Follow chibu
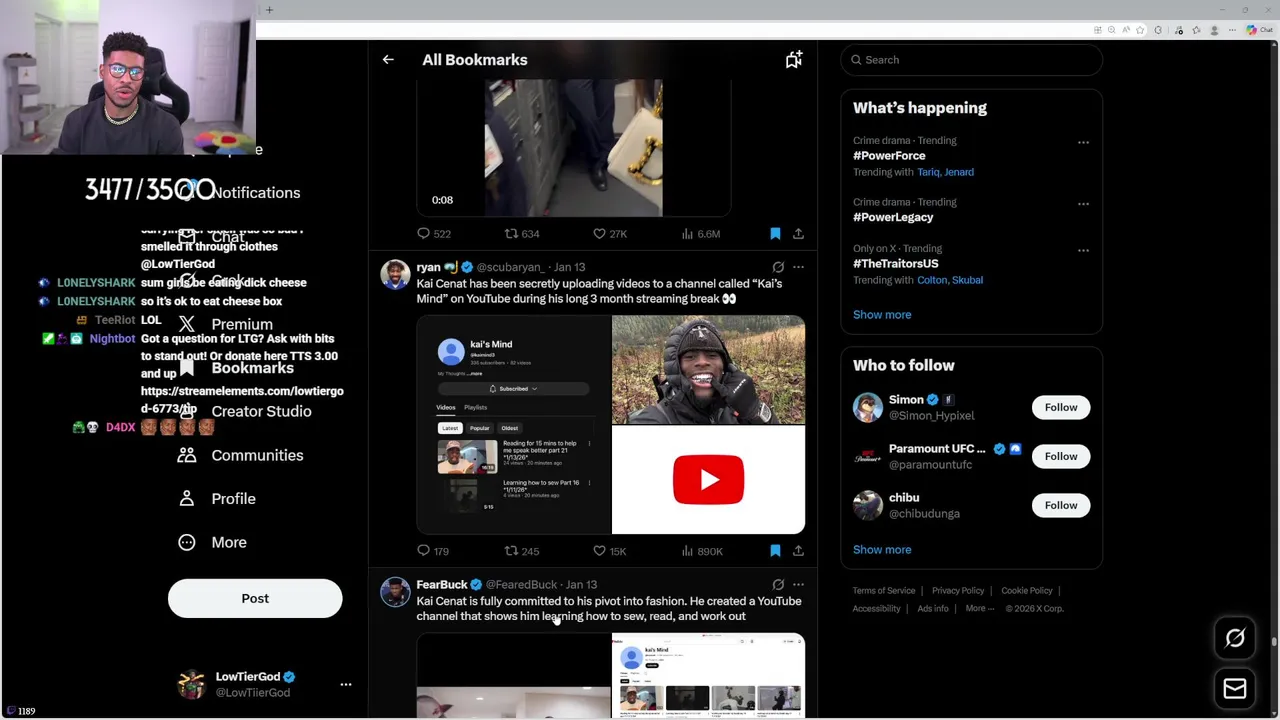This screenshot has width=1280, height=720. tap(1061, 505)
